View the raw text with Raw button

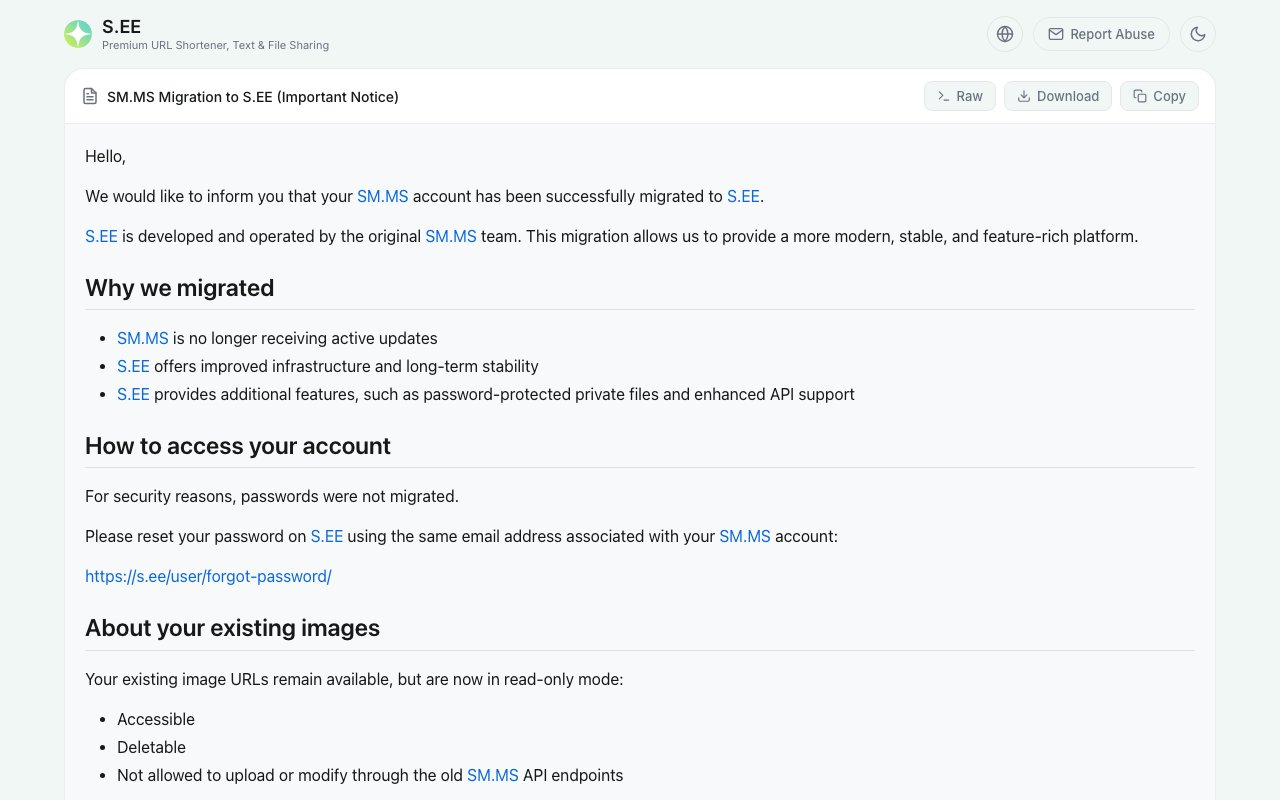click(x=960, y=96)
